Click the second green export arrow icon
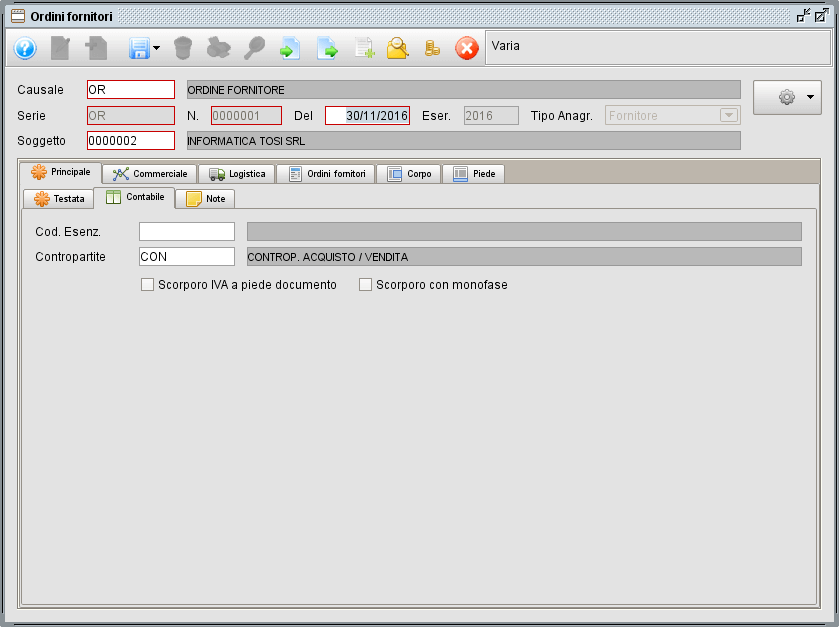 [x=328, y=47]
